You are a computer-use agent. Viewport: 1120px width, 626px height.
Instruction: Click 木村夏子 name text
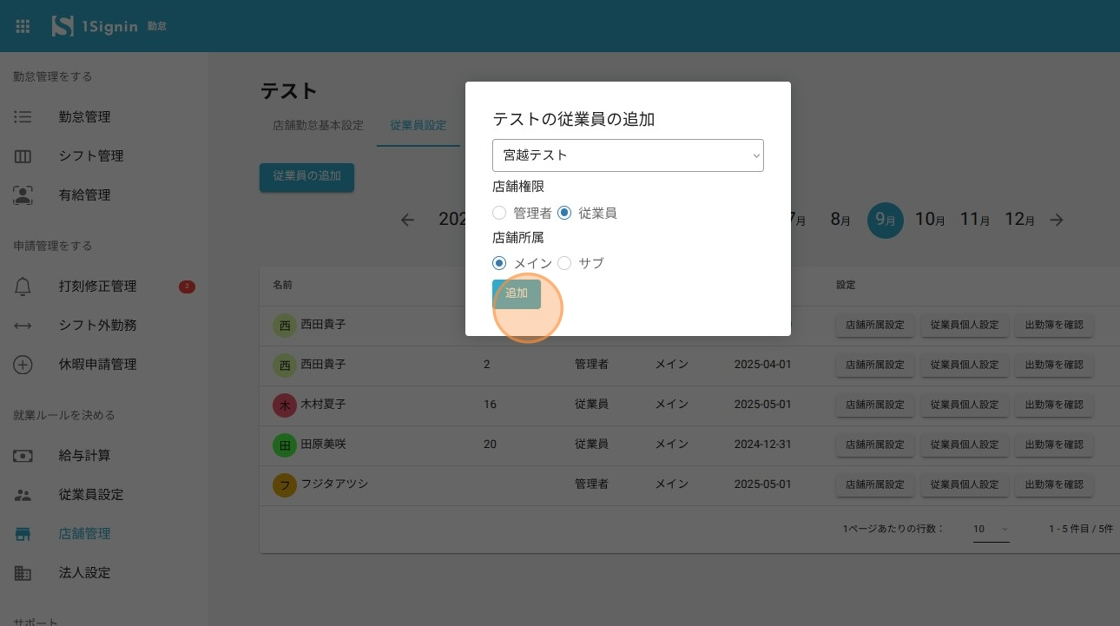click(323, 404)
